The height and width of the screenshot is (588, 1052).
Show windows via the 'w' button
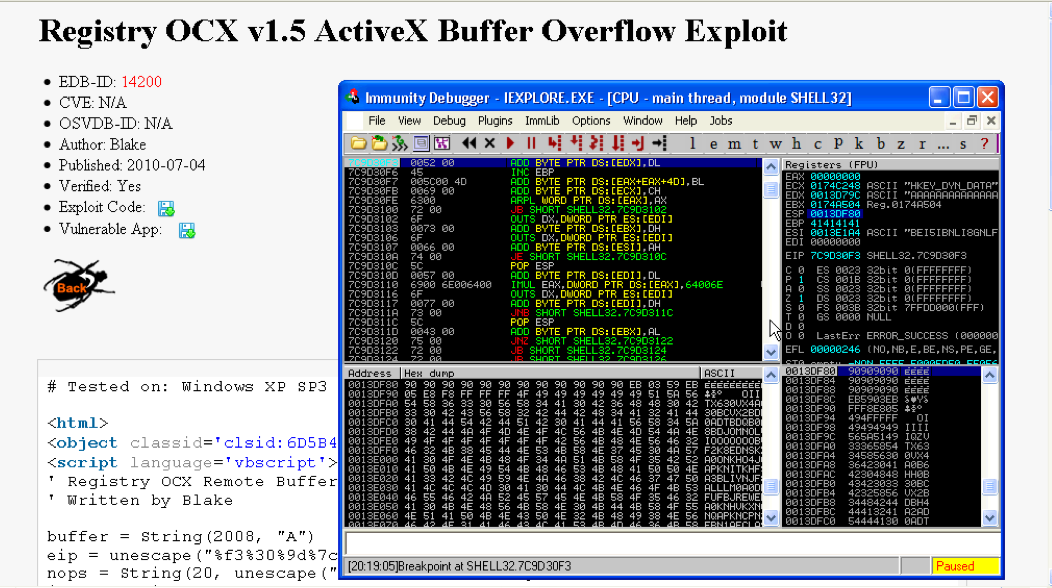point(776,143)
